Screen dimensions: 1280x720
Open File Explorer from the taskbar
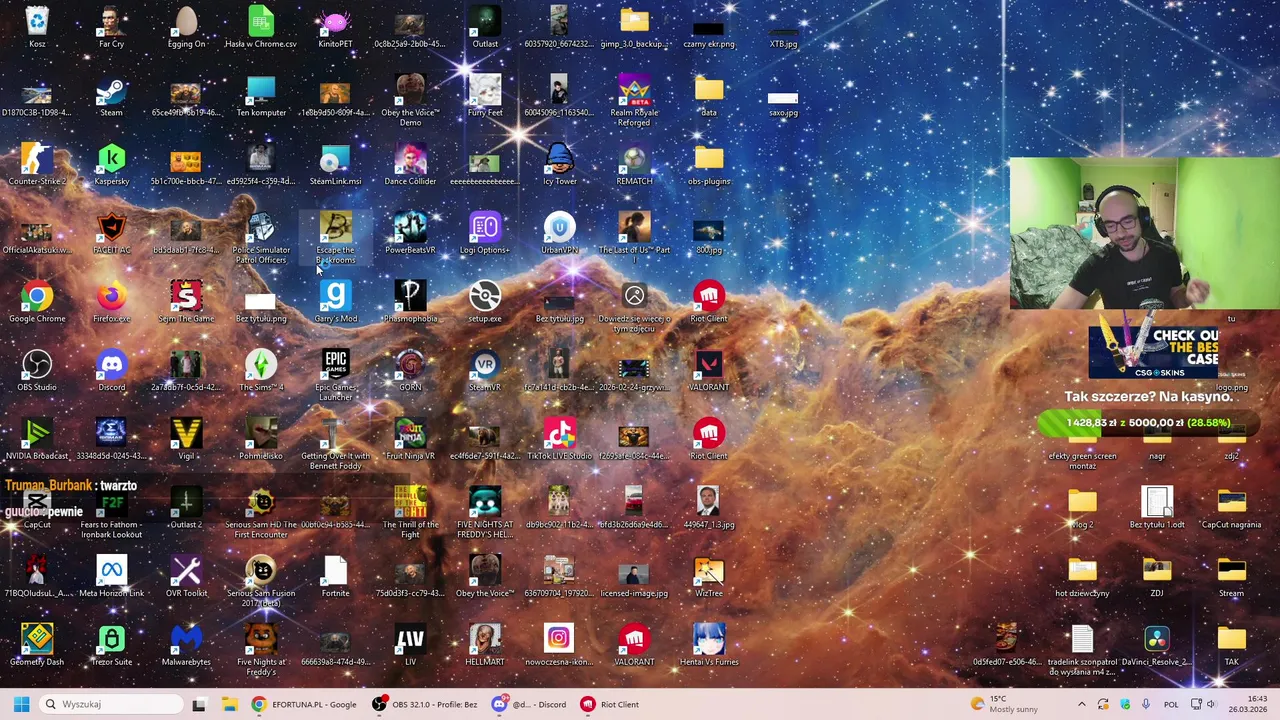pyautogui.click(x=229, y=704)
